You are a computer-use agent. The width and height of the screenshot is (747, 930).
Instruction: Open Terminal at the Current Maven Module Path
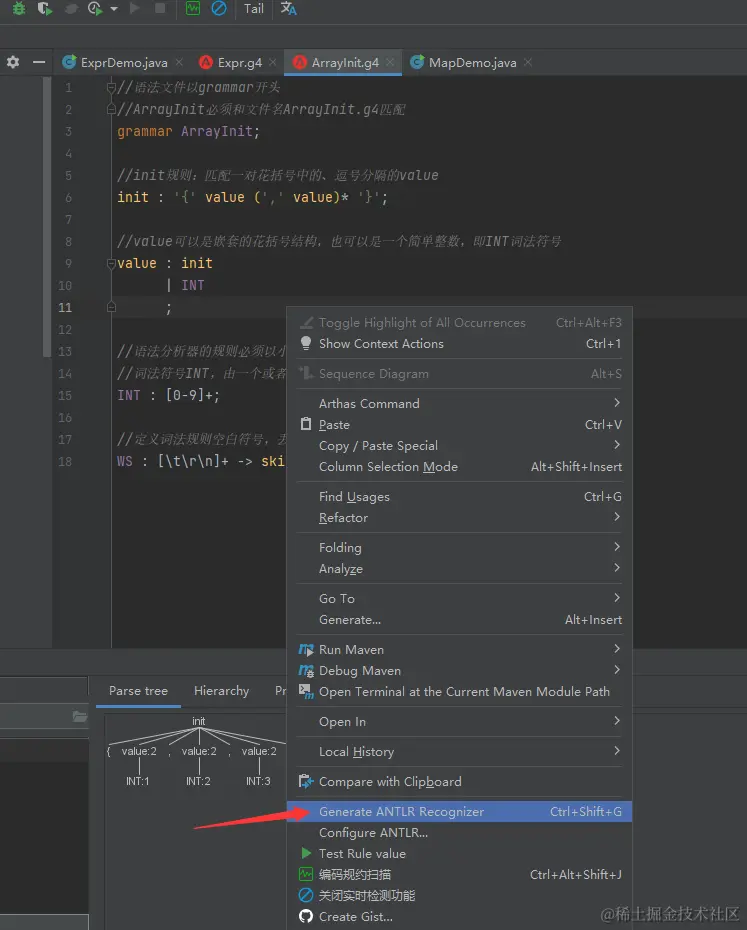(x=459, y=692)
